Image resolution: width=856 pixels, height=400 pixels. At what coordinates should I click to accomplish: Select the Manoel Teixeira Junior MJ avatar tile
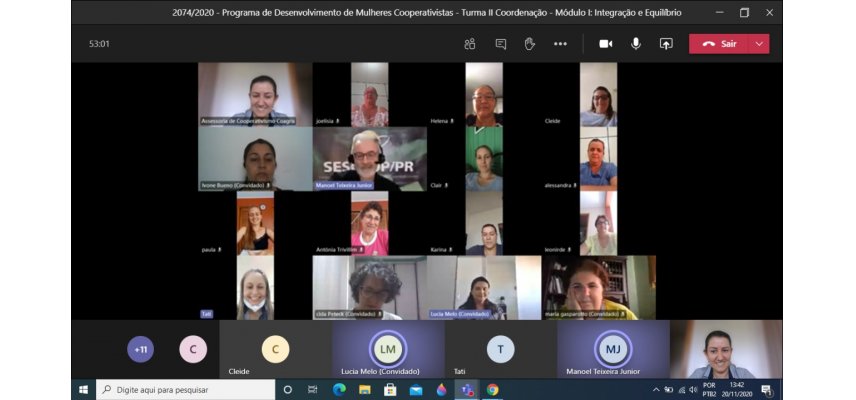613,349
